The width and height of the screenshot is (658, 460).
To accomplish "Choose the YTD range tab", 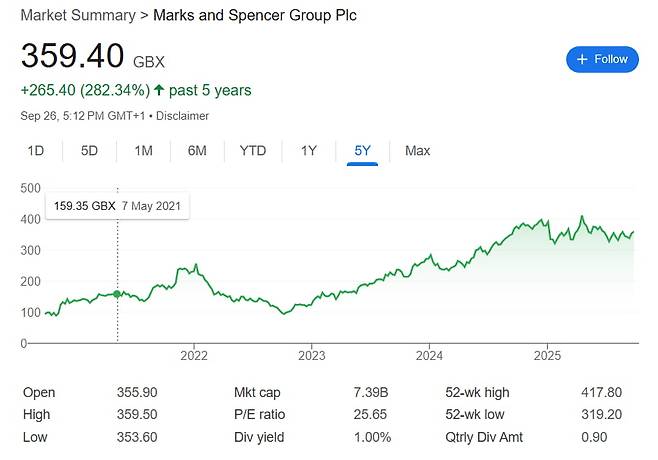I will [x=253, y=151].
